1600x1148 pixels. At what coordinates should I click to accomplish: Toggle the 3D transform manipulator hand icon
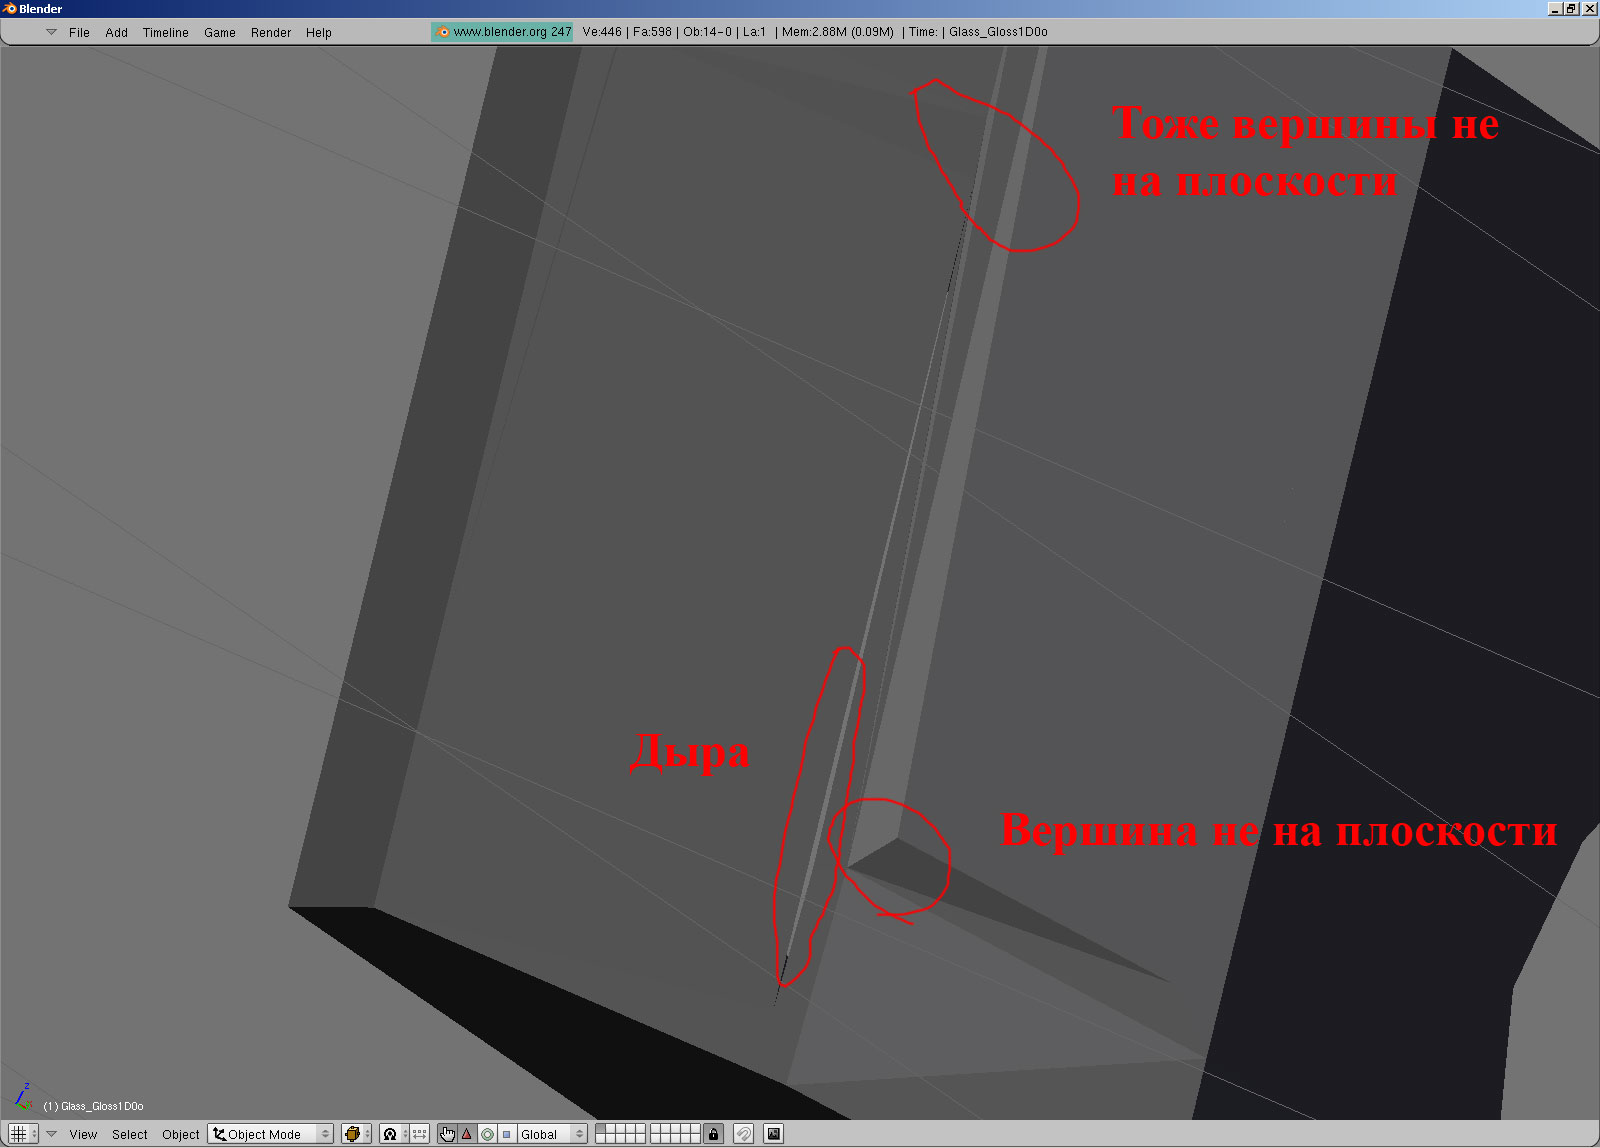[447, 1134]
